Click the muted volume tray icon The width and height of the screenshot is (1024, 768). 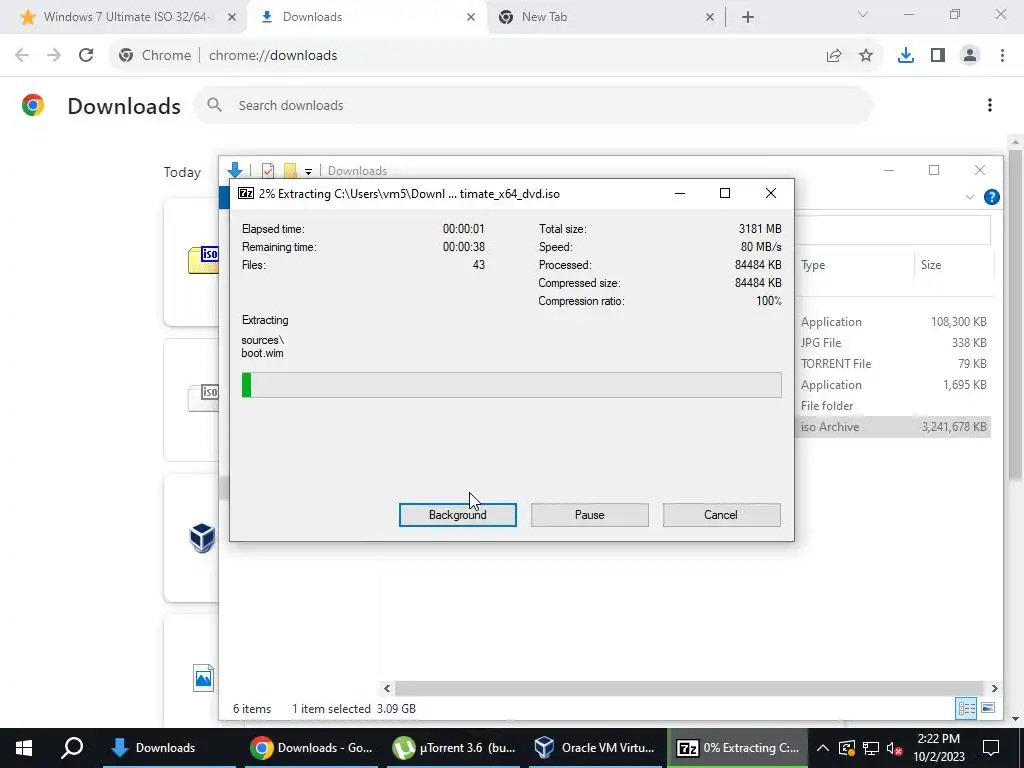tap(895, 748)
